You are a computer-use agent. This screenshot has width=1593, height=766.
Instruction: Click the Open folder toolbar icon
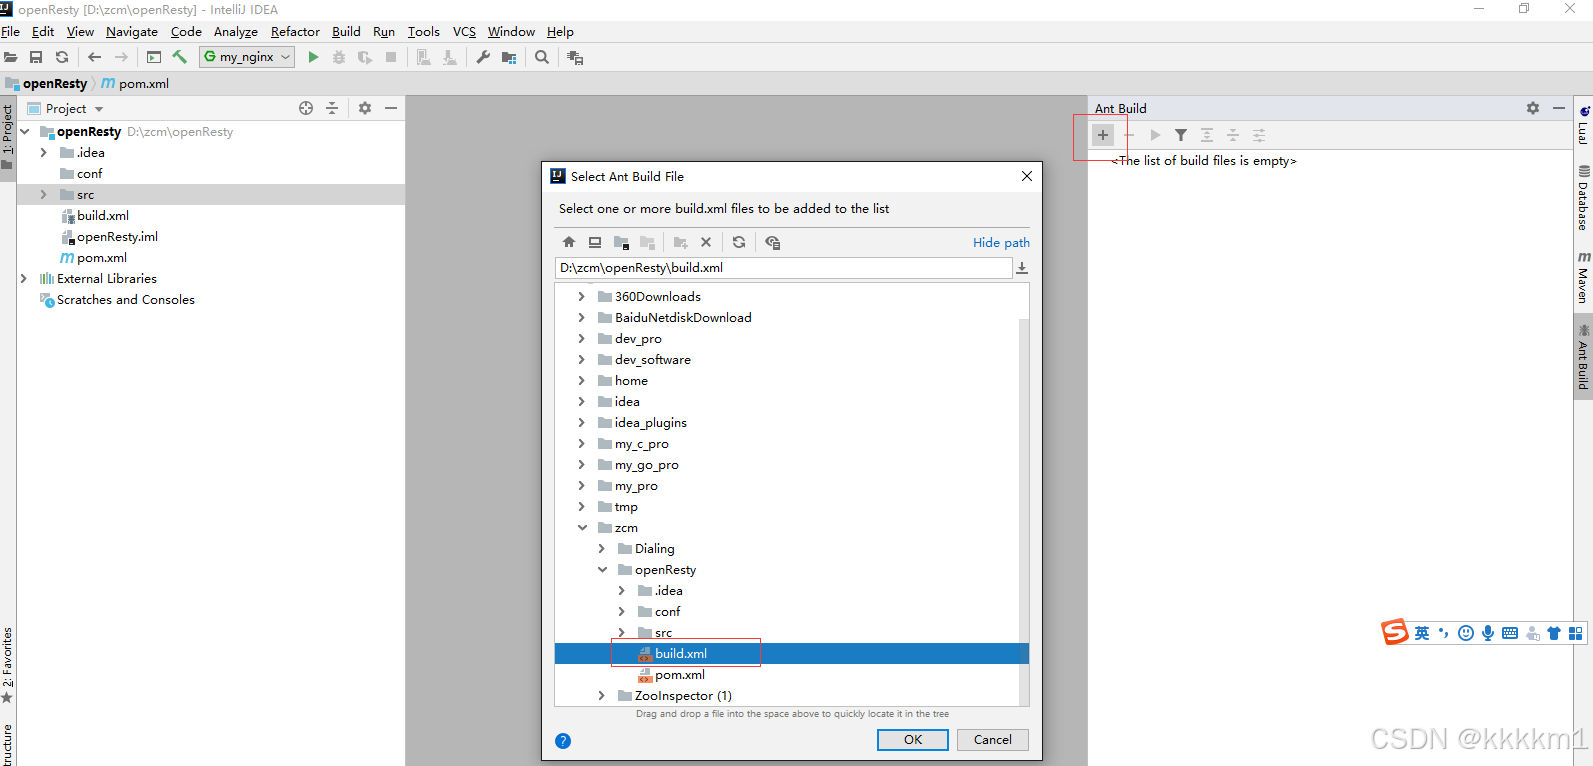(10, 57)
